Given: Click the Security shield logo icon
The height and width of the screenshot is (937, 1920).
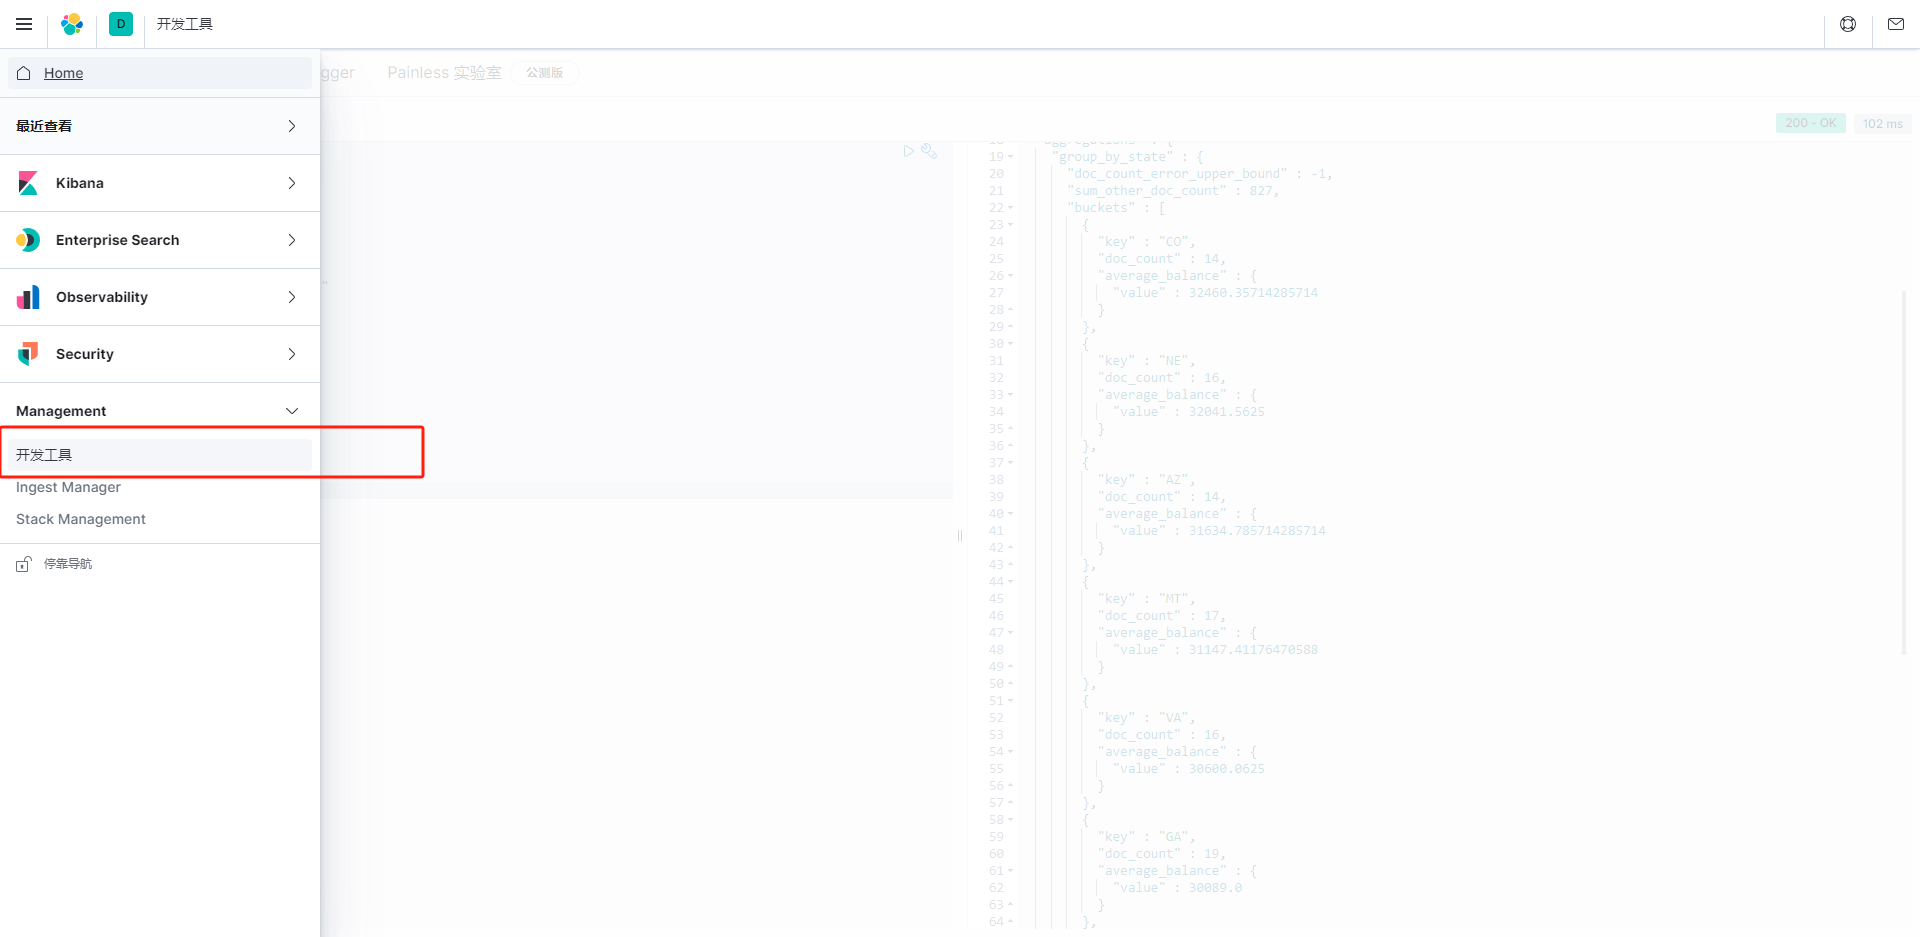Looking at the screenshot, I should 28,354.
